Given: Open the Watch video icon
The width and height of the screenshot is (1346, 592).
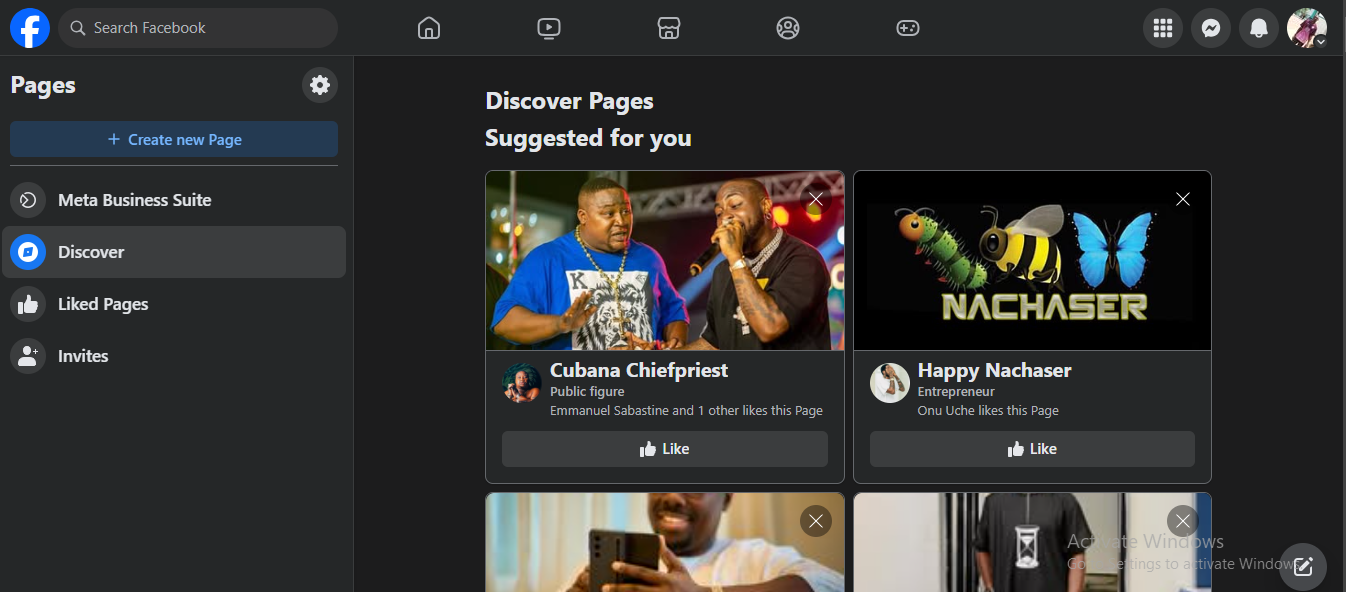Looking at the screenshot, I should 548,28.
